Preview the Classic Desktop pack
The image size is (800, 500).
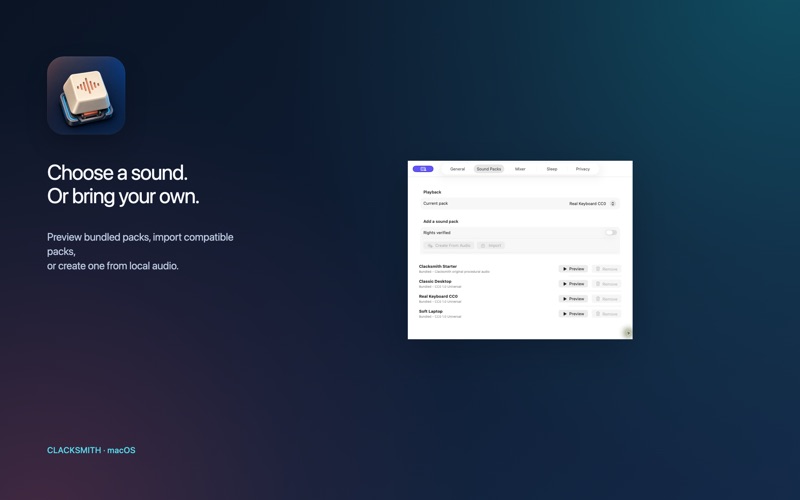(x=573, y=284)
